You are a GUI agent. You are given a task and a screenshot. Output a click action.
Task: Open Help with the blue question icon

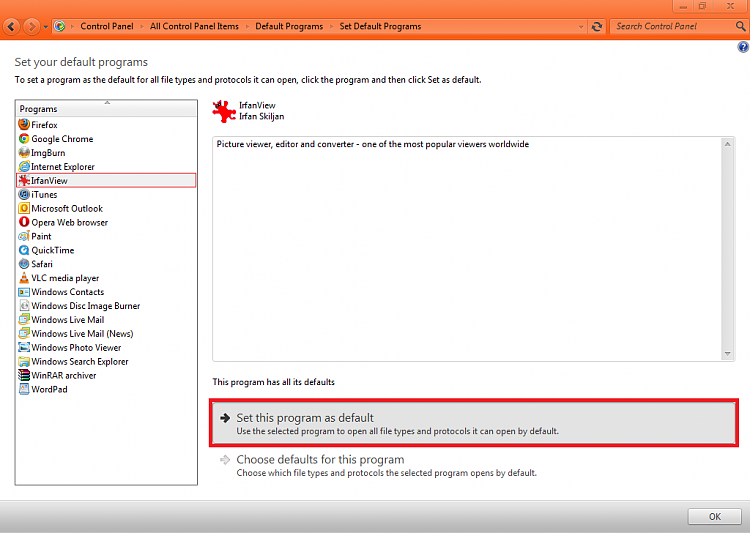[743, 46]
